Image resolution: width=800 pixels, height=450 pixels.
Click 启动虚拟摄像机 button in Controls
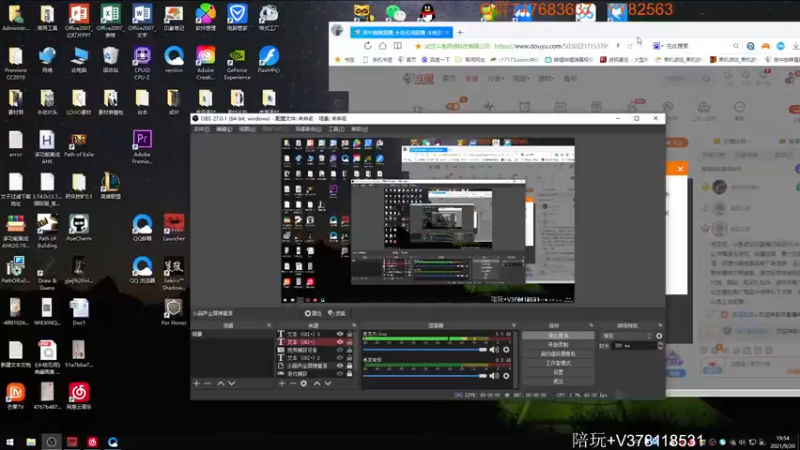point(558,354)
